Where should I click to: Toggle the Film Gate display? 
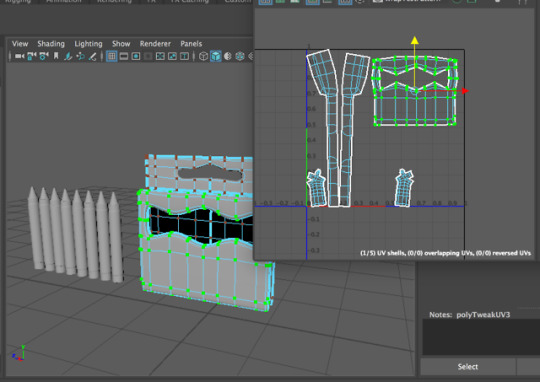pyautogui.click(x=124, y=56)
